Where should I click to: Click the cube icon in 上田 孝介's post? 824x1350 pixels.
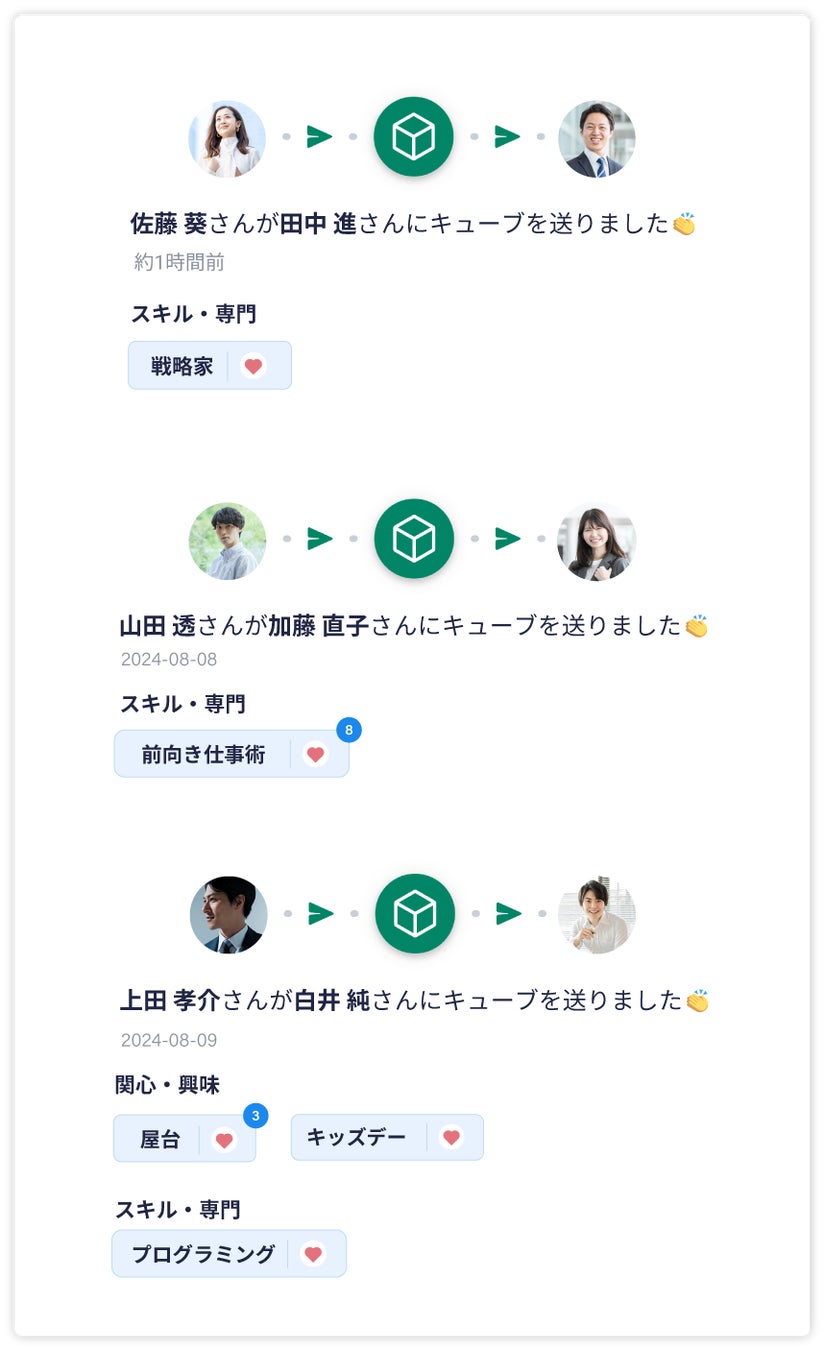pos(415,913)
